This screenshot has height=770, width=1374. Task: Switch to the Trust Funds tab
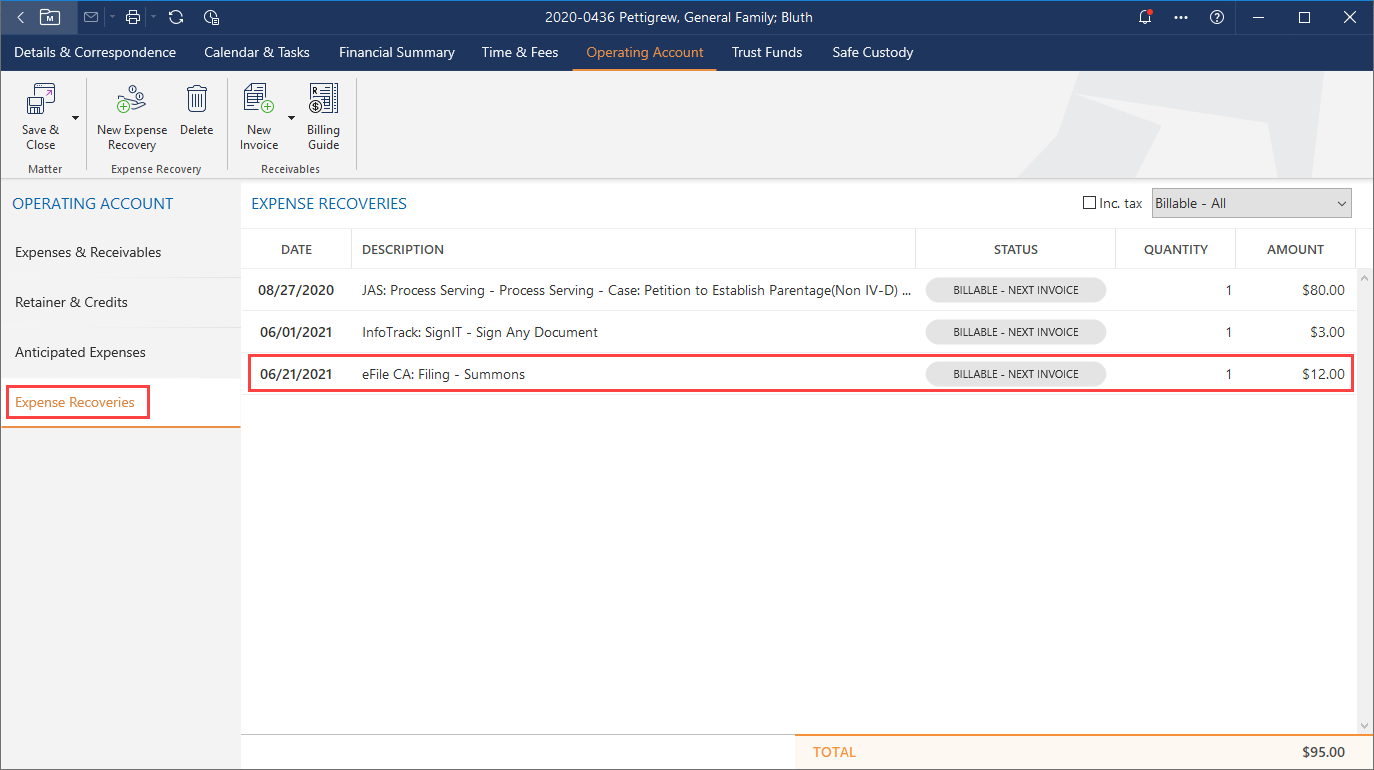(x=766, y=52)
